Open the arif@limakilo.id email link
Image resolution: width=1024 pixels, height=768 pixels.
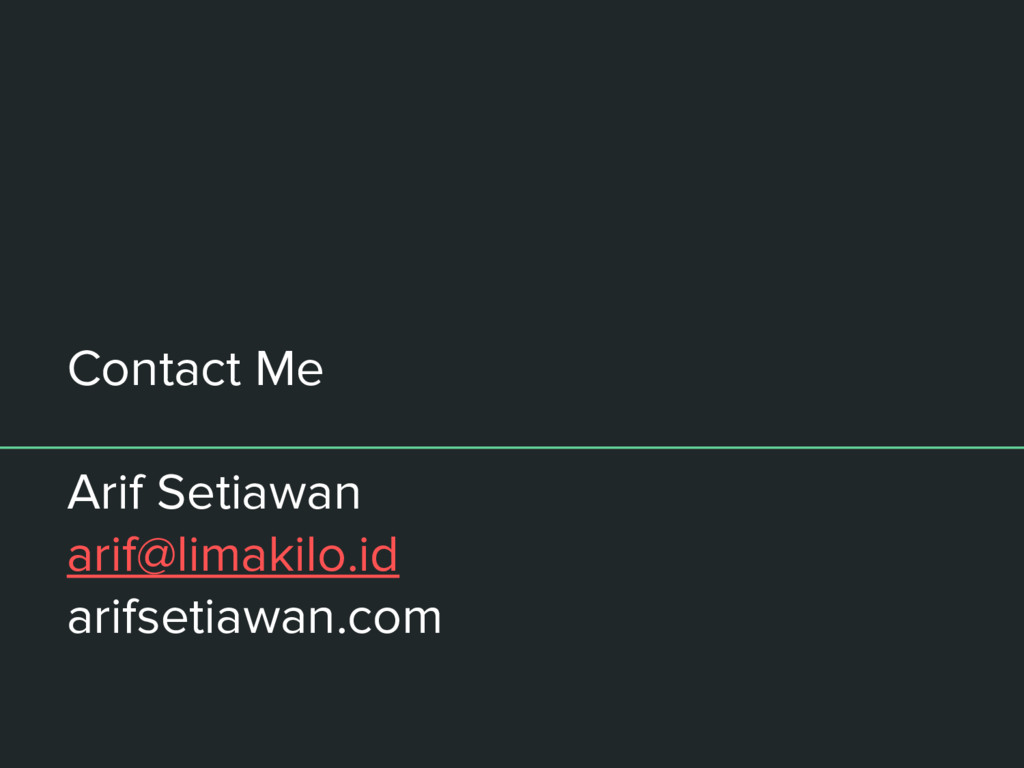coord(233,555)
